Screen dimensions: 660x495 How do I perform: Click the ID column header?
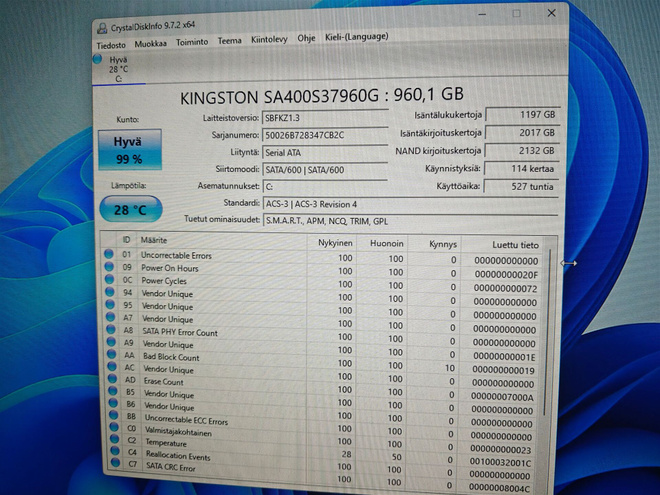point(126,240)
